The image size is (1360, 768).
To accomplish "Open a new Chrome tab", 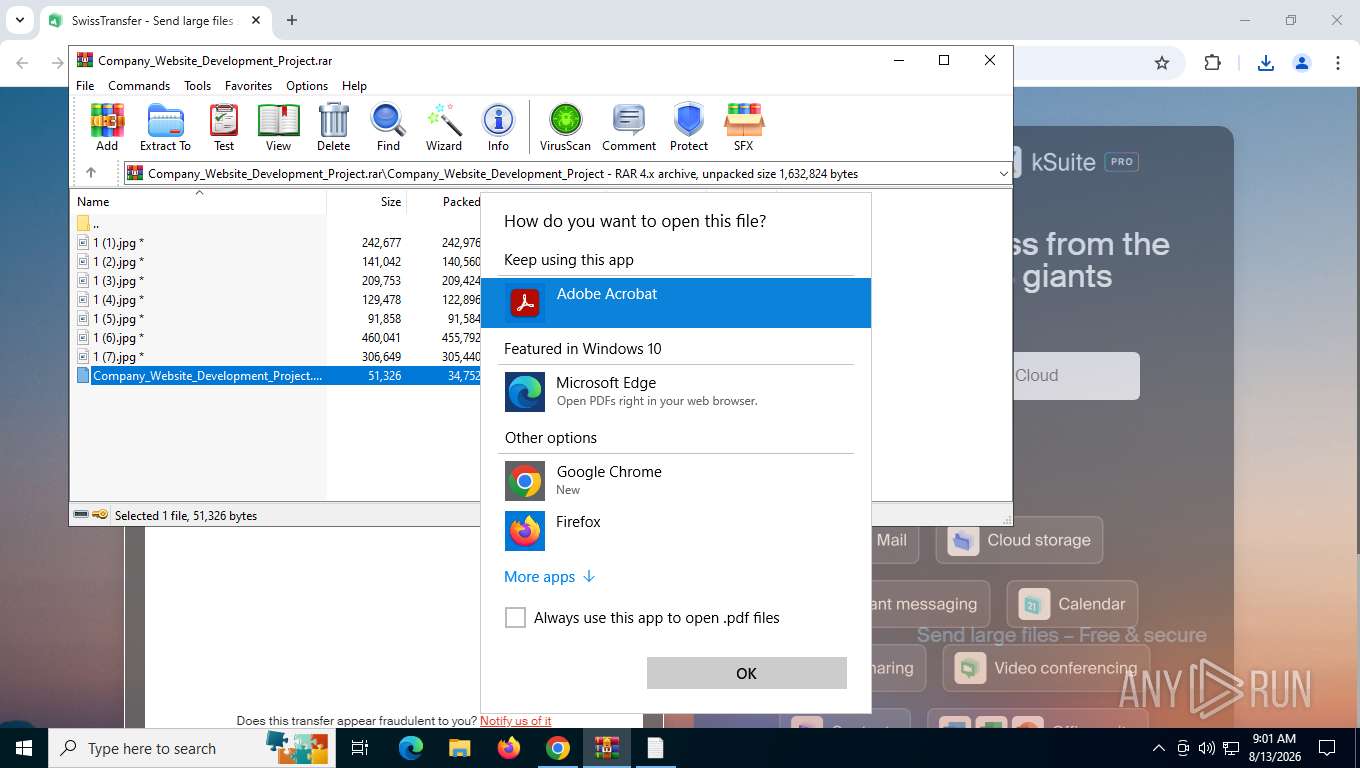I will [292, 20].
